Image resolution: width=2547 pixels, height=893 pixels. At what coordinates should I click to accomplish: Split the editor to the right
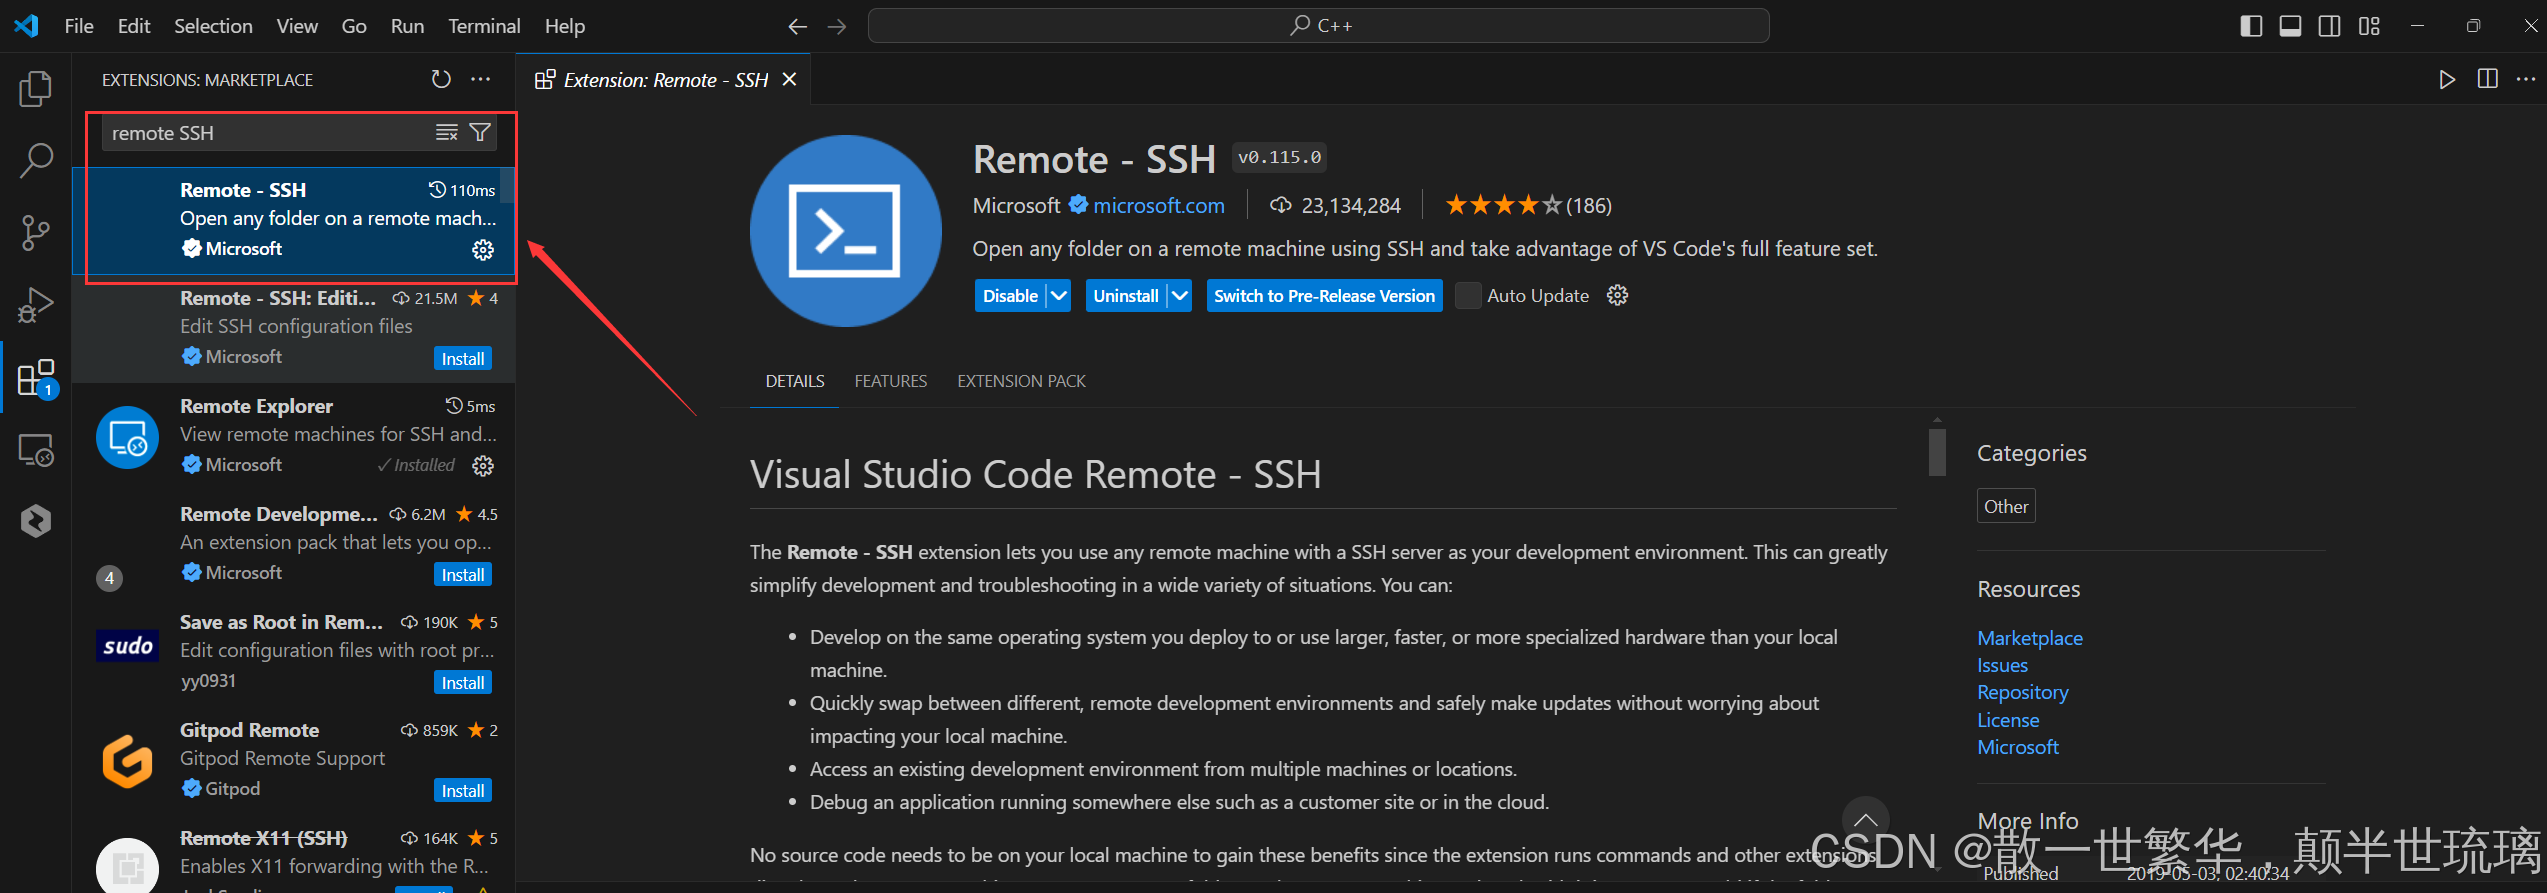click(2488, 79)
